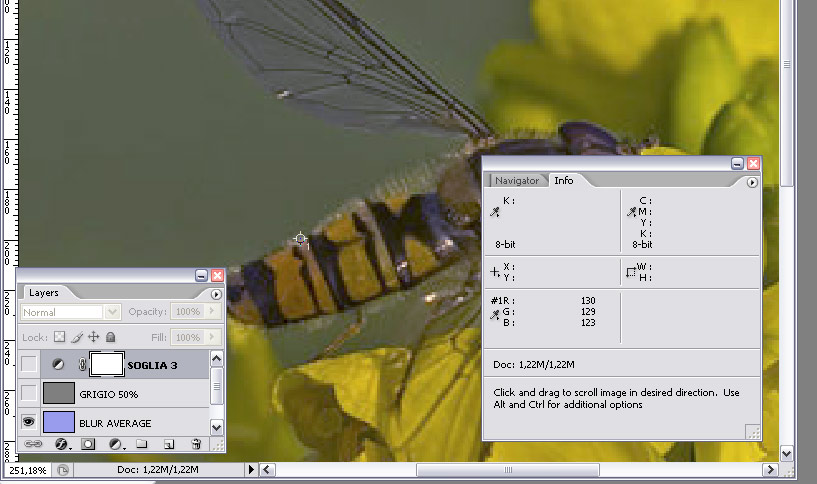
Task: Show the GRIGIO 50% layer
Action: coord(29,393)
